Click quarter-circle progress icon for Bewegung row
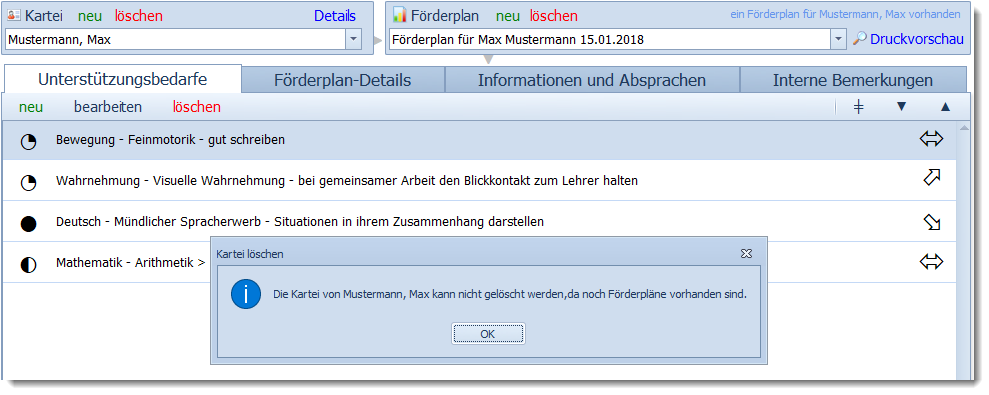The height and width of the screenshot is (395, 989). [28, 142]
